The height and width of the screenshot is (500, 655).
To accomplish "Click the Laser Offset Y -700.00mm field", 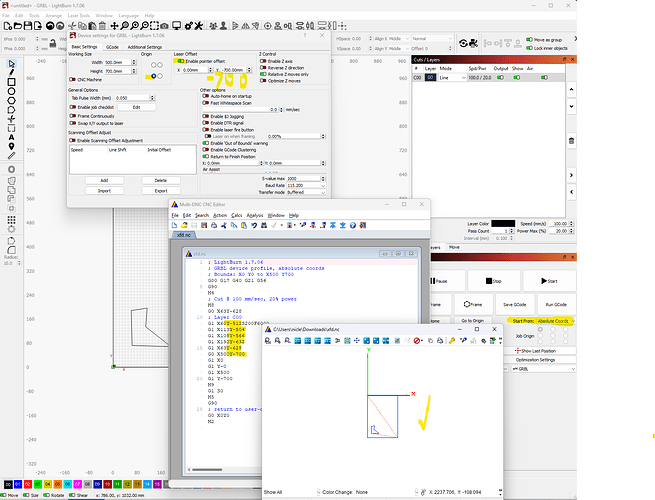I will point(234,70).
